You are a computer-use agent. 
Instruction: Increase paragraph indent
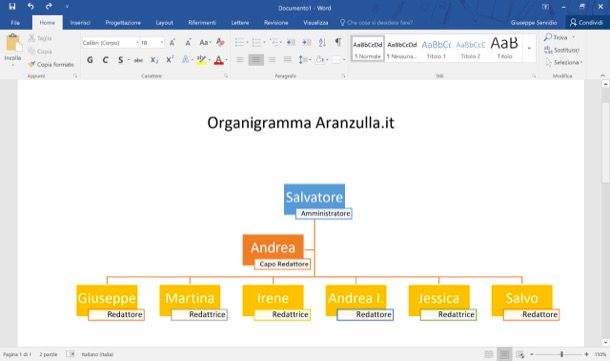[x=307, y=42]
